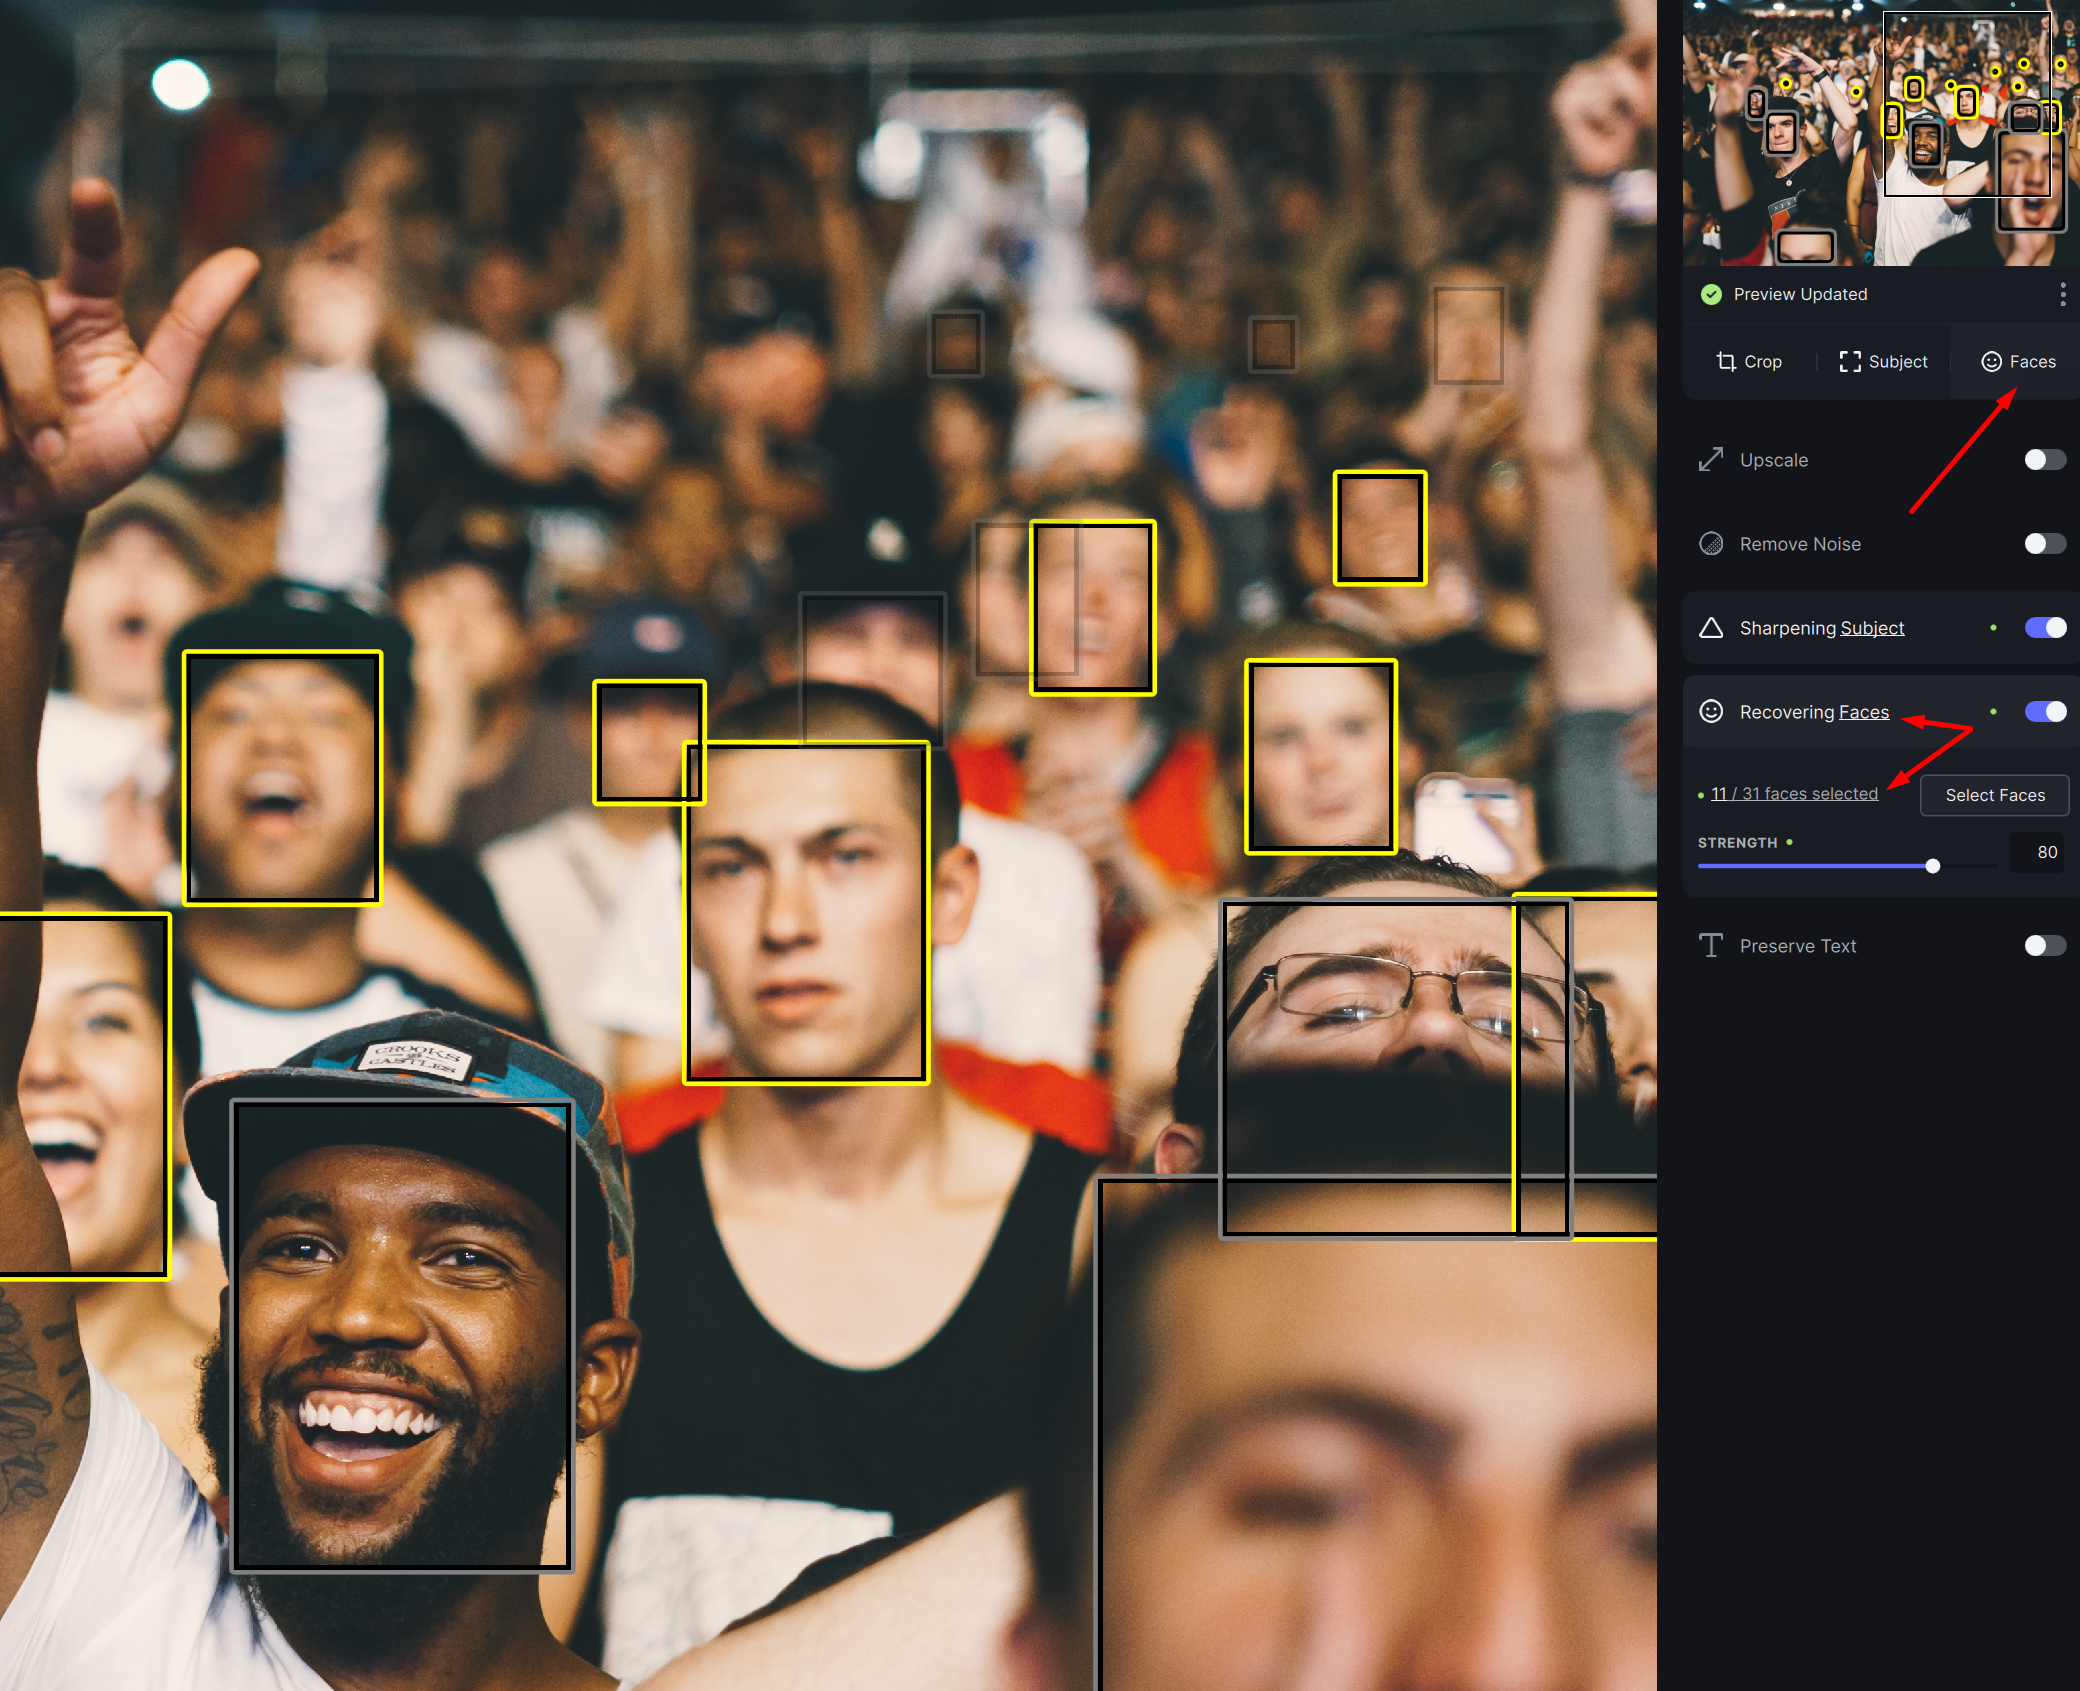Enable the Preserve Text toggle
Image resolution: width=2080 pixels, height=1691 pixels.
click(x=2044, y=946)
